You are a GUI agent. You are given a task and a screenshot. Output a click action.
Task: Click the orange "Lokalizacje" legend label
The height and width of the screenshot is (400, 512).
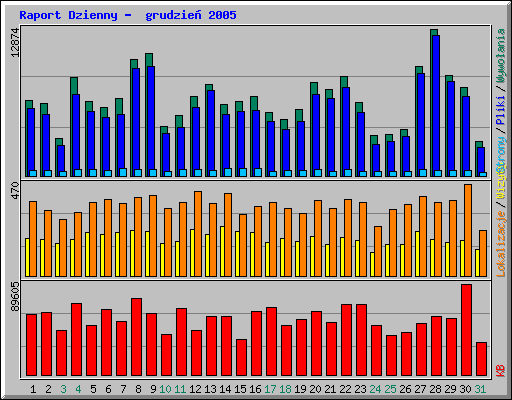501,244
